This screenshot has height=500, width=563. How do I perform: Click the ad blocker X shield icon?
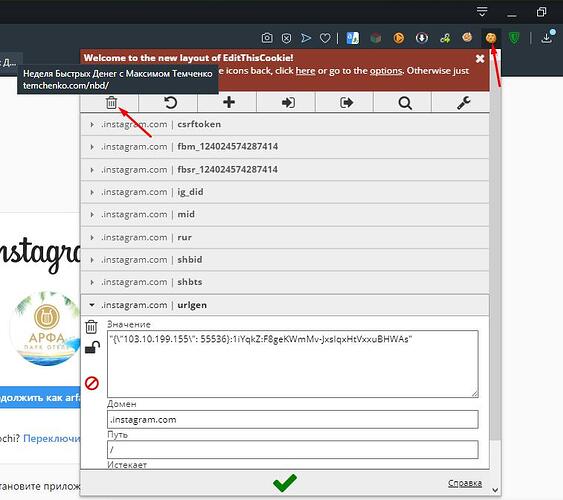point(286,38)
